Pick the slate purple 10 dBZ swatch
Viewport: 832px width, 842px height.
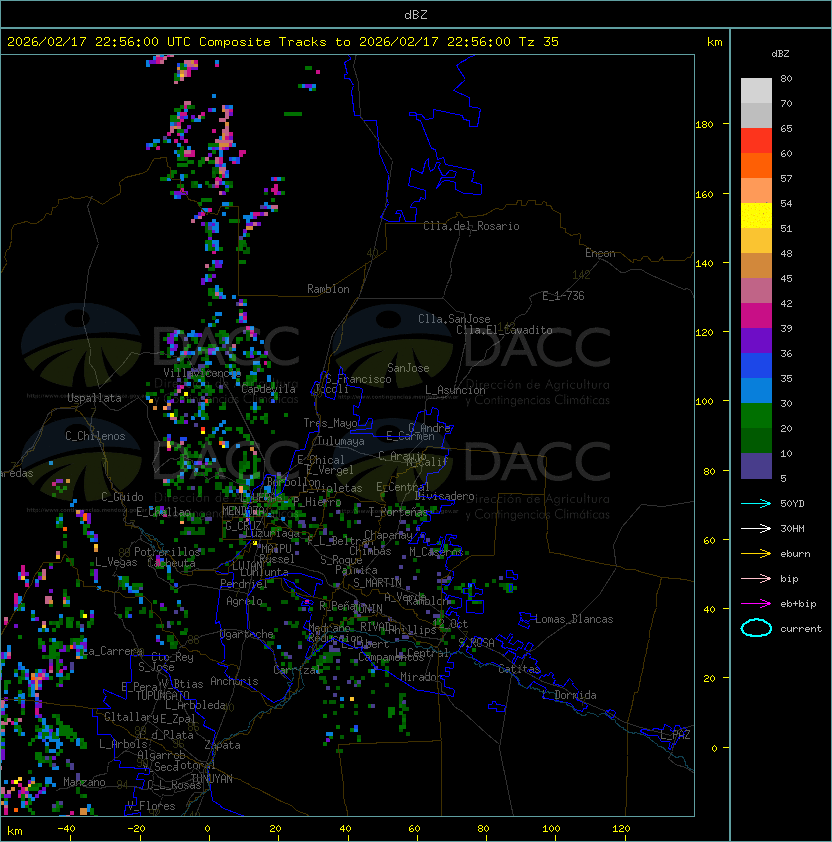[x=756, y=466]
